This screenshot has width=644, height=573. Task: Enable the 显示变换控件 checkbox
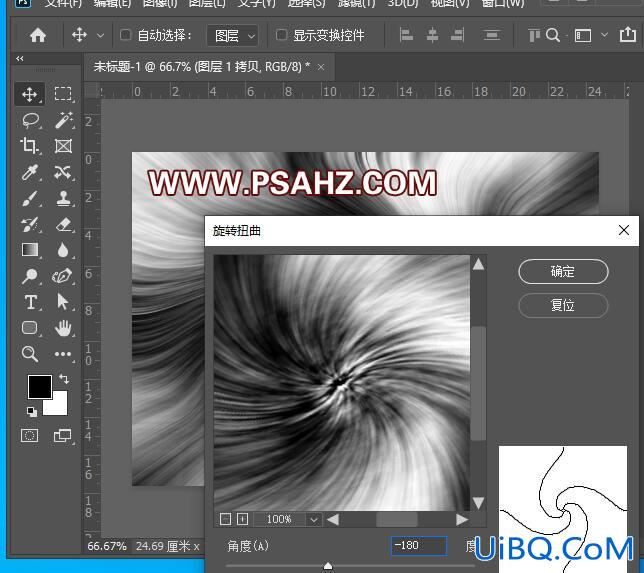click(x=281, y=35)
